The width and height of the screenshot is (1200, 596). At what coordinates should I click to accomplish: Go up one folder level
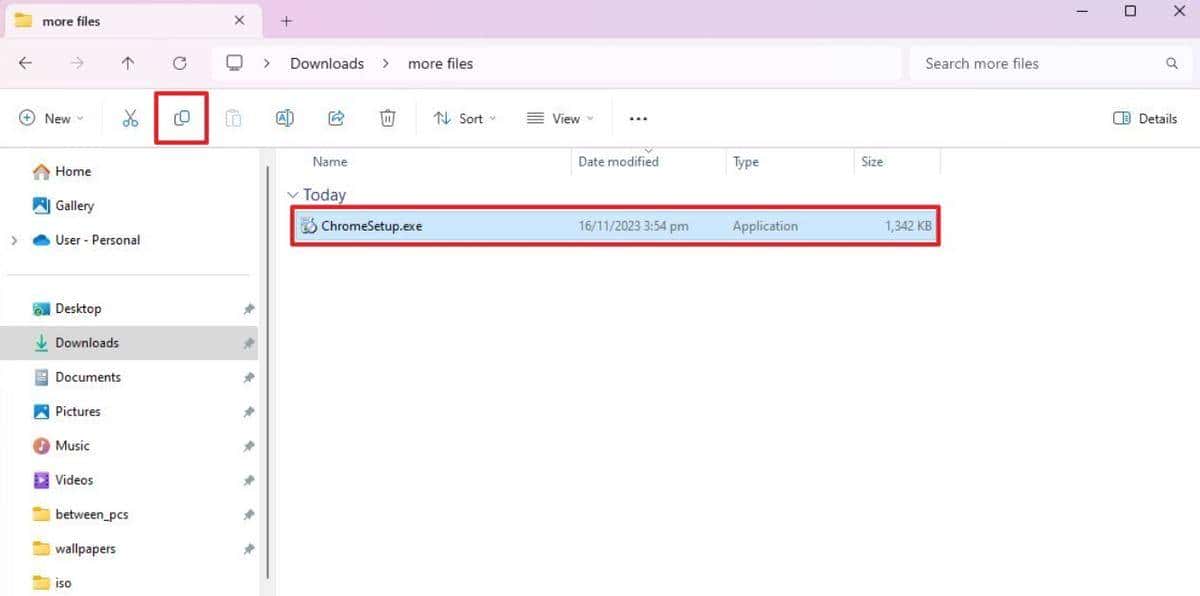128,63
